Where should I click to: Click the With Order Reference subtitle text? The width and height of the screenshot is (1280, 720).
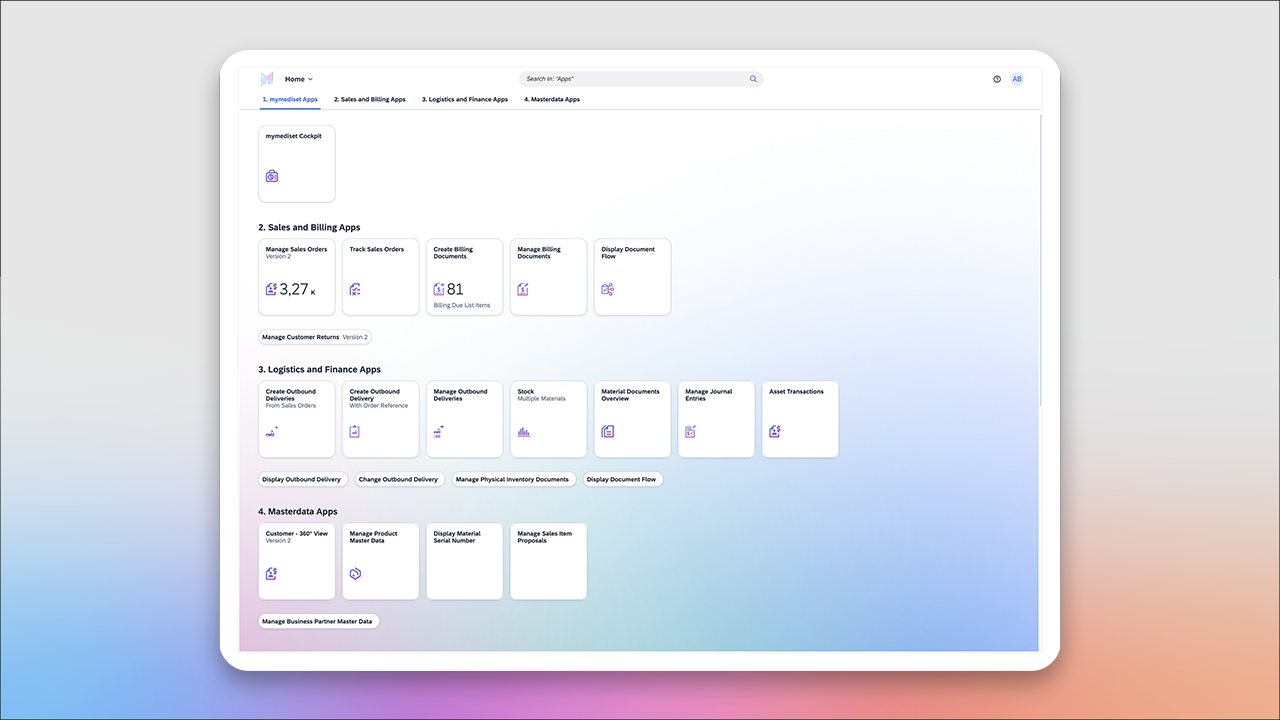point(379,406)
